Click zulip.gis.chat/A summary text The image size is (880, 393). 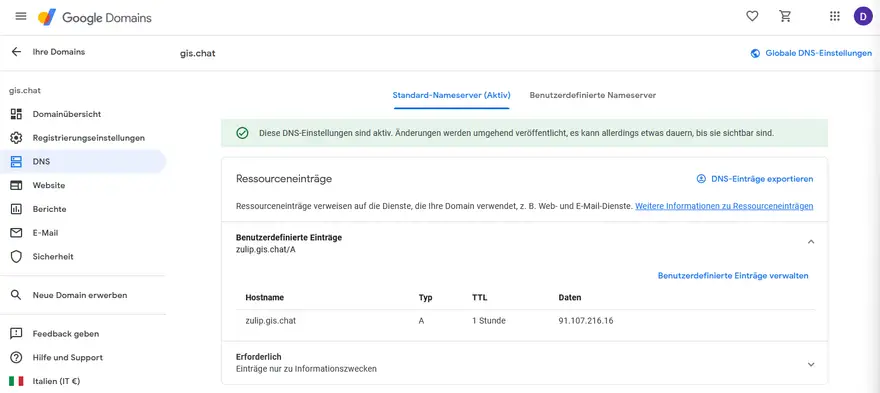(265, 249)
